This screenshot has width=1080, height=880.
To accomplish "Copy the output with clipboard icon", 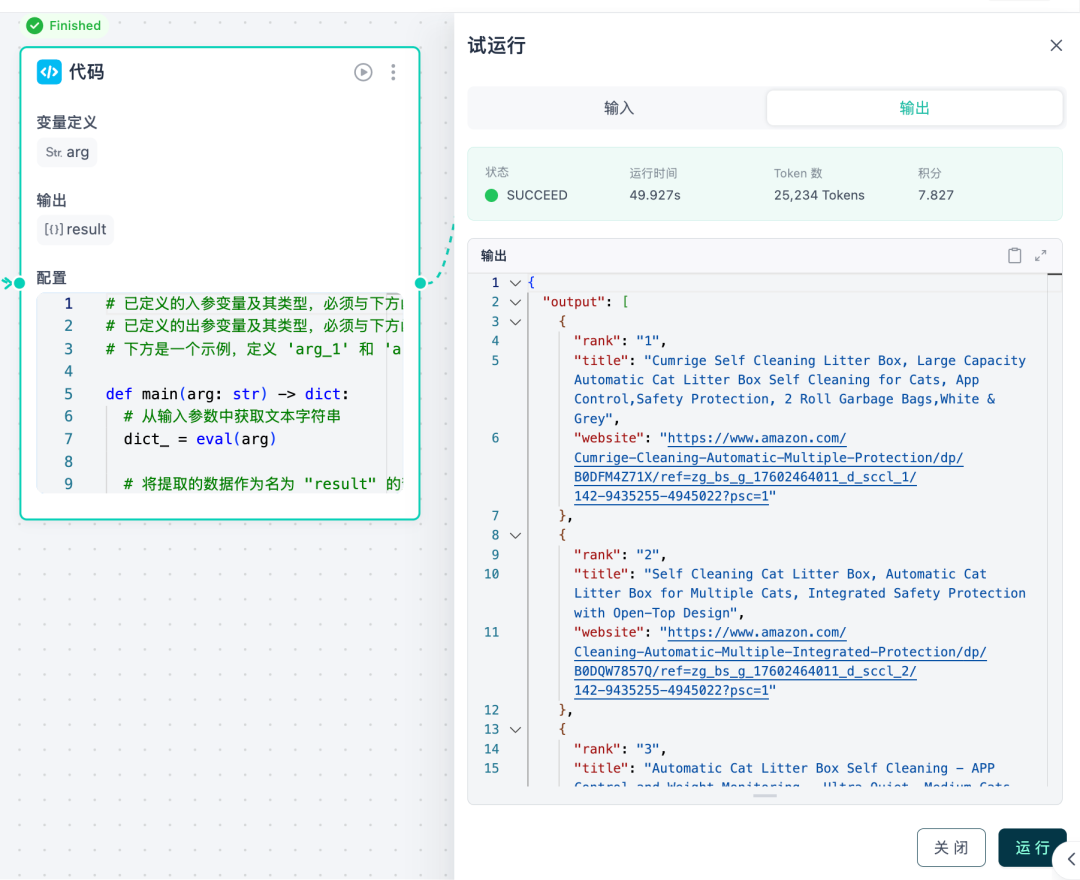I will tap(1014, 256).
